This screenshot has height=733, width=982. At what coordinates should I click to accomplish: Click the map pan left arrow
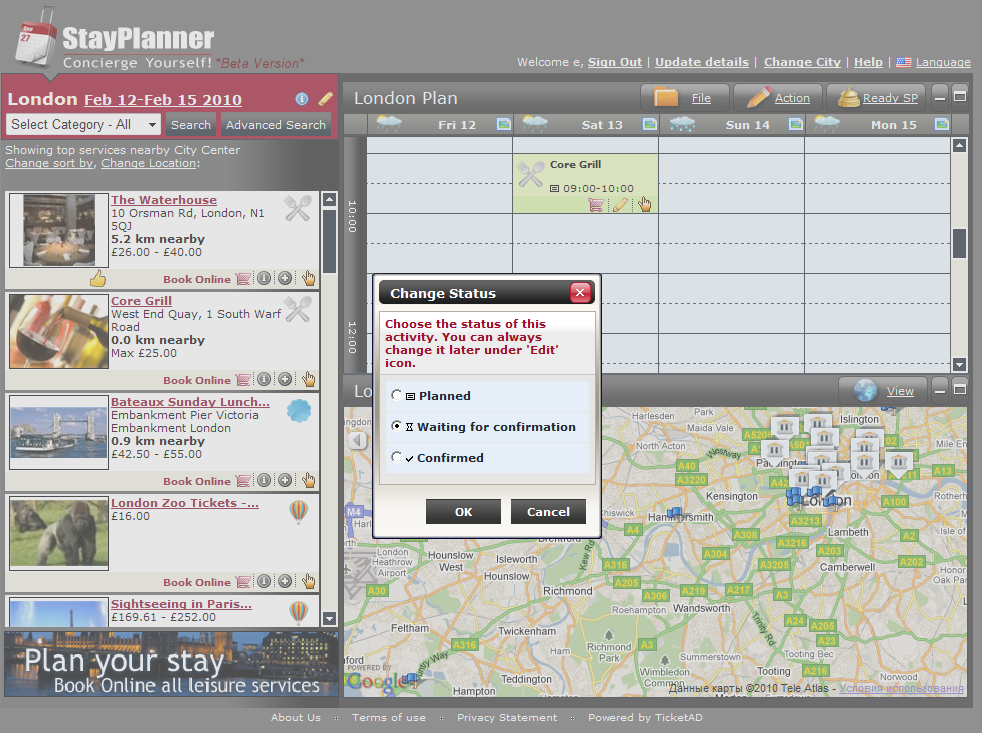358,440
